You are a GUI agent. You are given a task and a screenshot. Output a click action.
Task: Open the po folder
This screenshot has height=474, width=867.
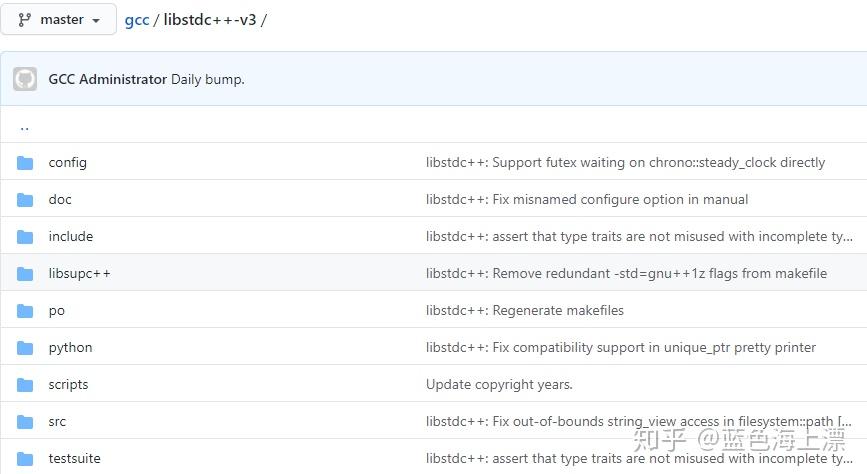point(56,311)
